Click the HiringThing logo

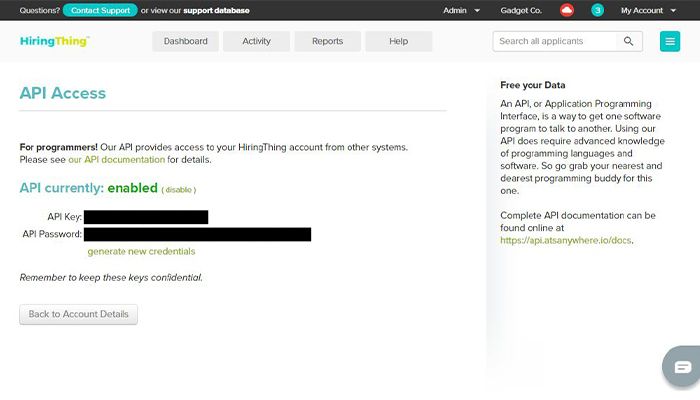point(54,41)
